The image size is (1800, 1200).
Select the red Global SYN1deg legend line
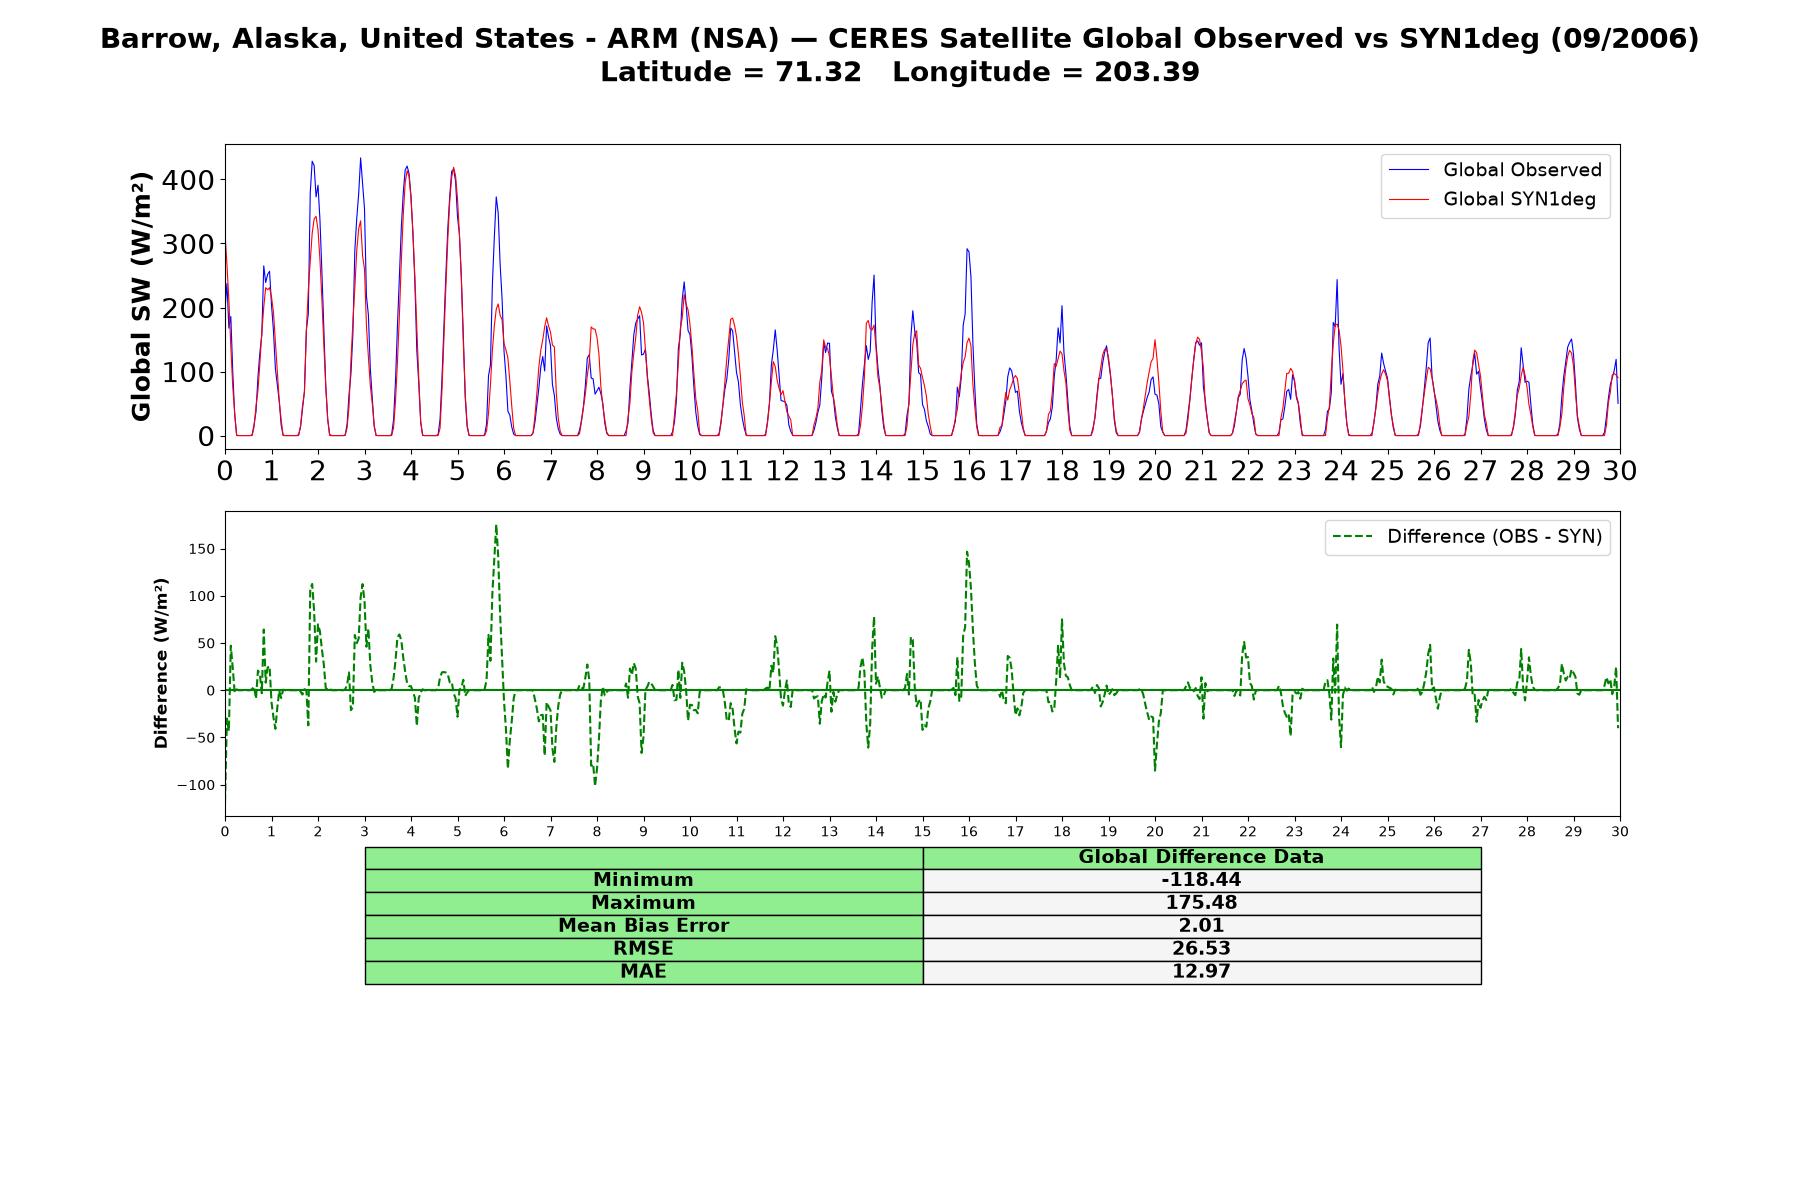pyautogui.click(x=1409, y=200)
